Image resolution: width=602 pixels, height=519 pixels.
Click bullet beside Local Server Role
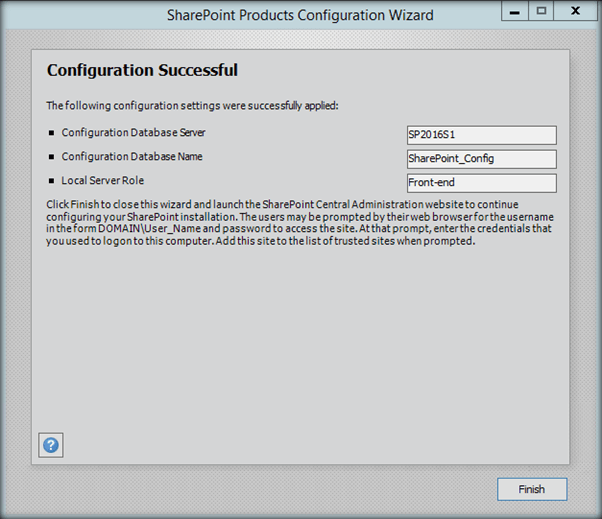click(x=51, y=180)
